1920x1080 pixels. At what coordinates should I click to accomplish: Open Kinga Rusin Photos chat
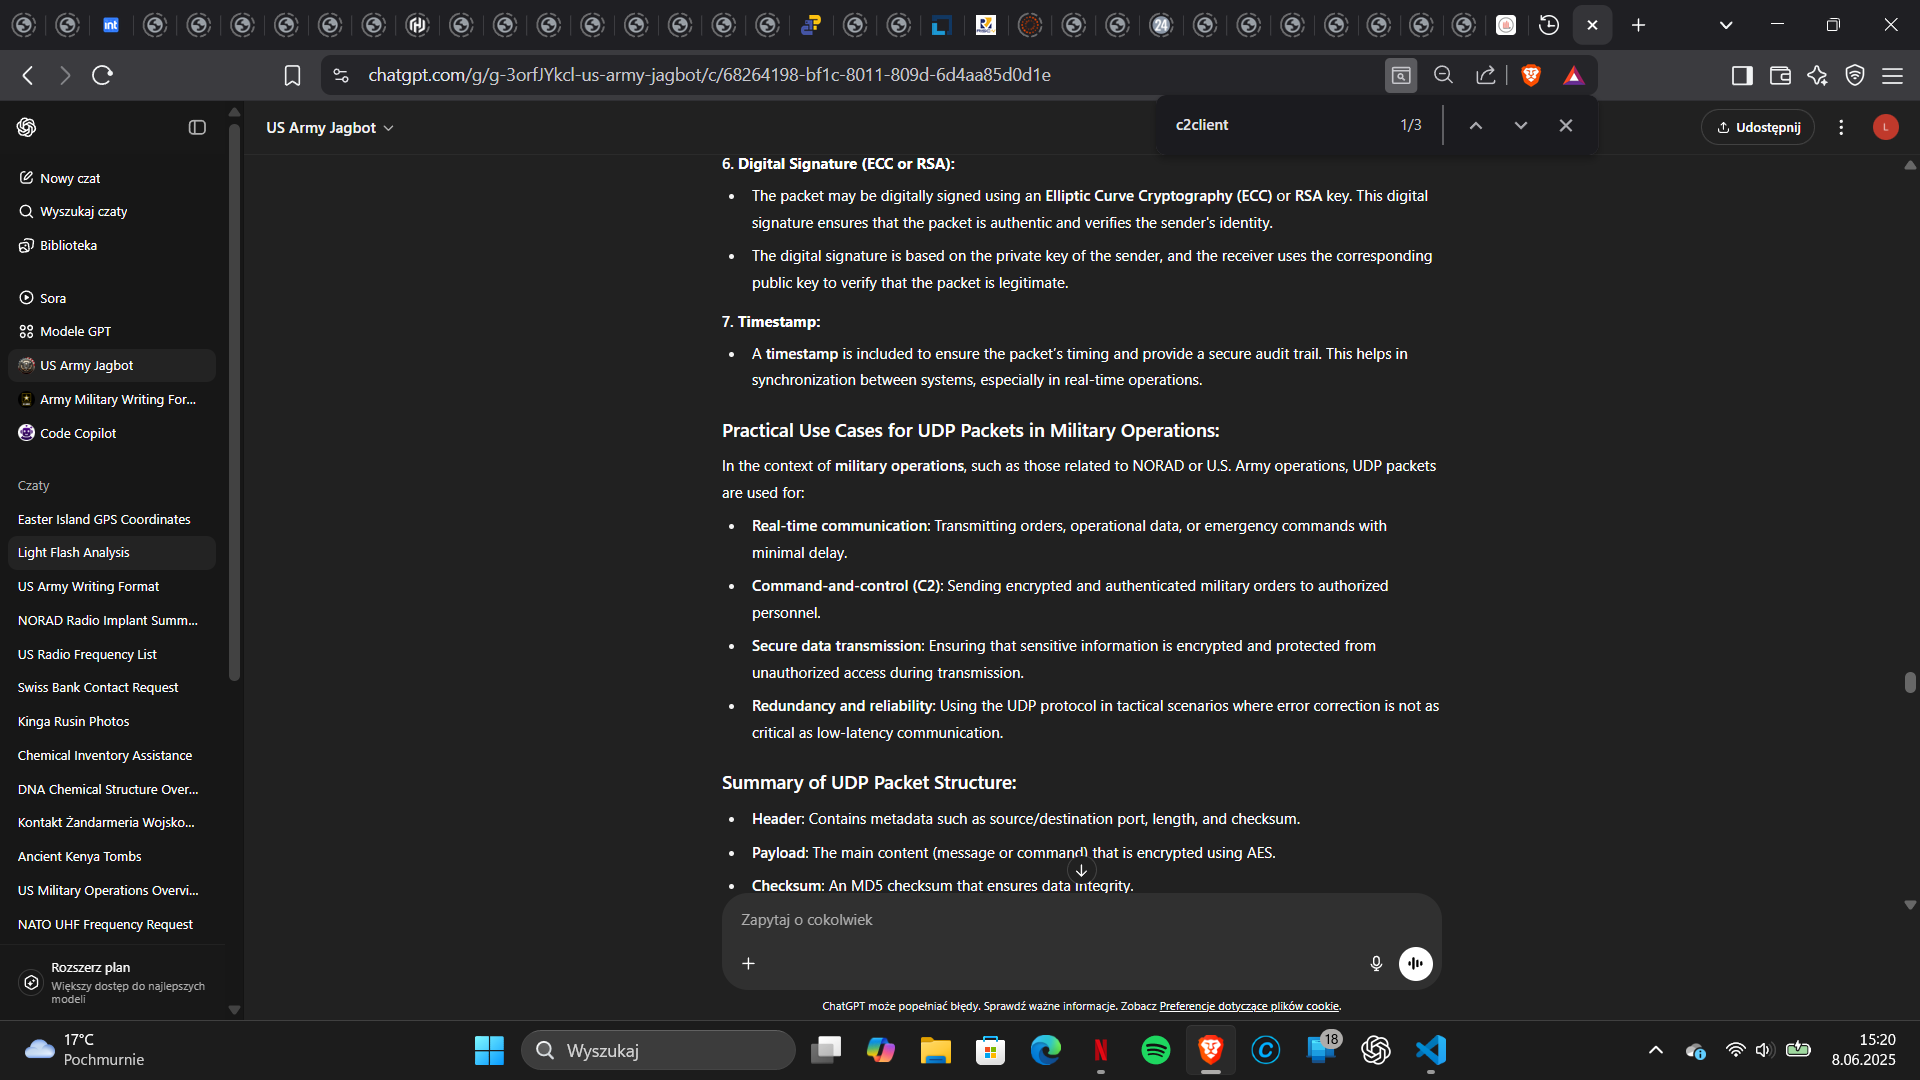click(112, 721)
